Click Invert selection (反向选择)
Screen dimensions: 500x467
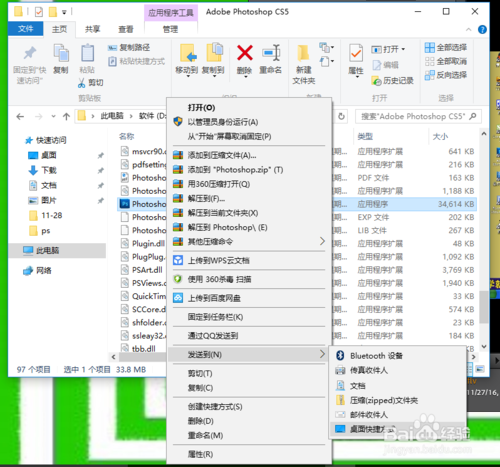pos(446,75)
